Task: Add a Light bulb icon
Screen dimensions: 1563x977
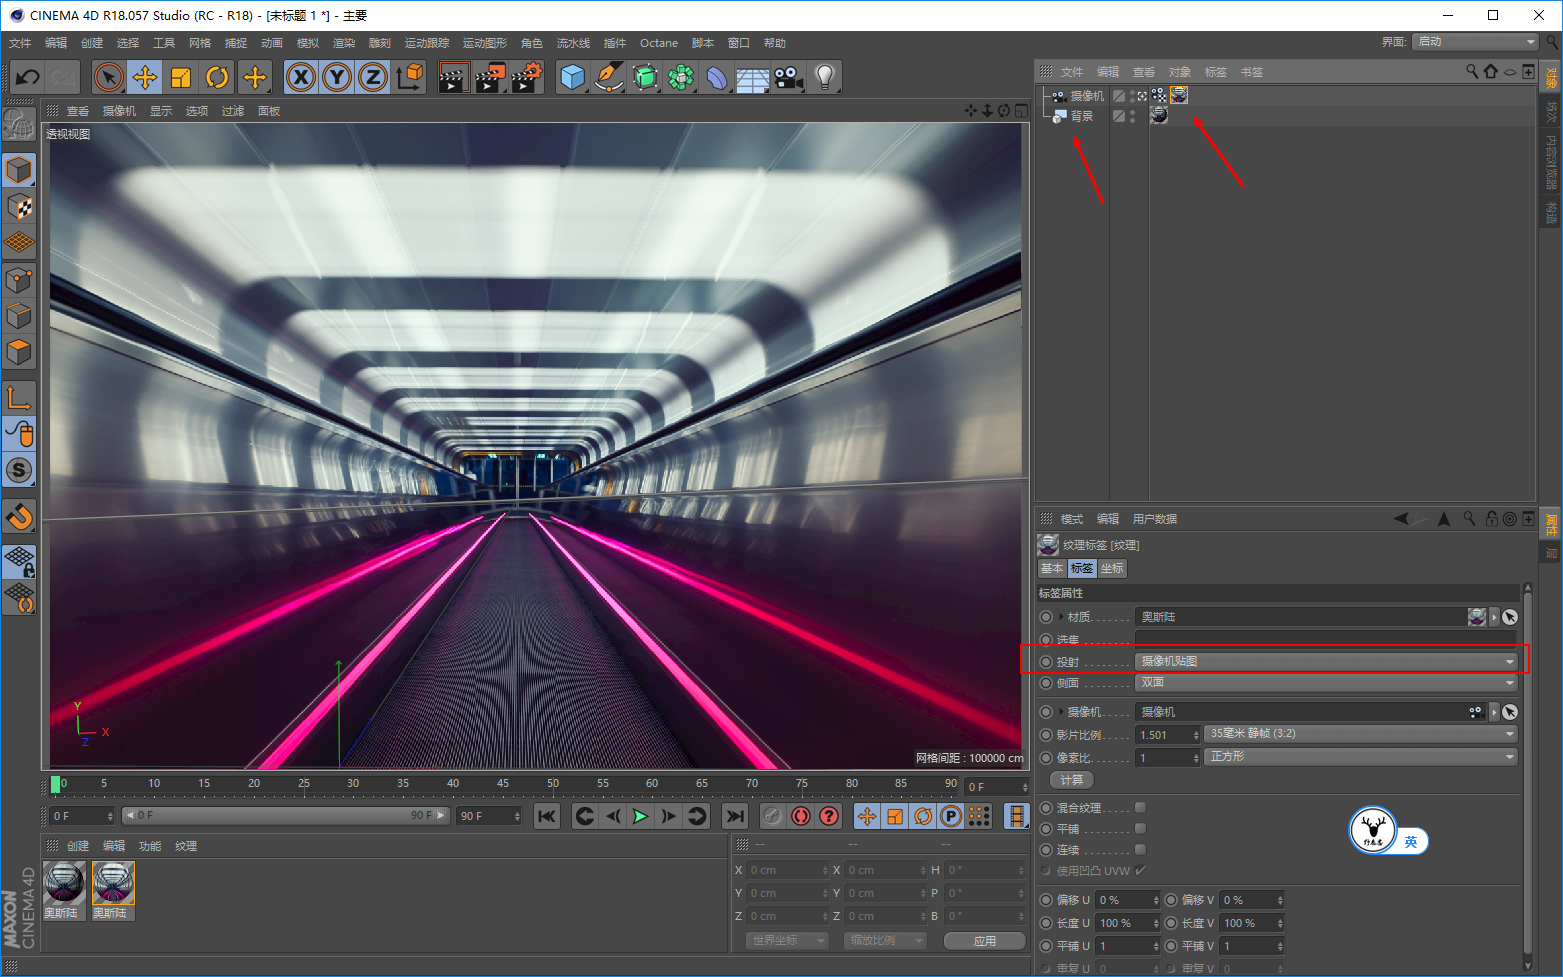Action: click(x=825, y=77)
